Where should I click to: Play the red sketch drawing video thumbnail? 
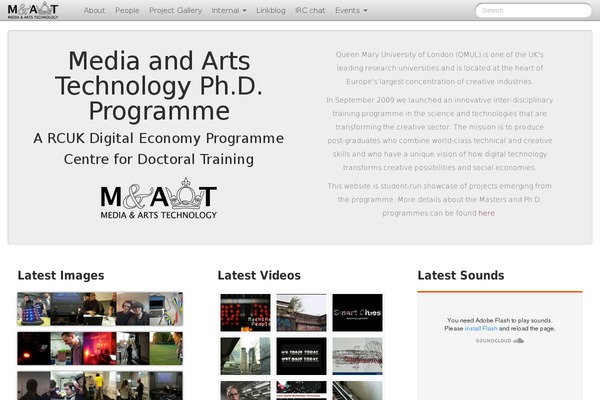(357, 356)
